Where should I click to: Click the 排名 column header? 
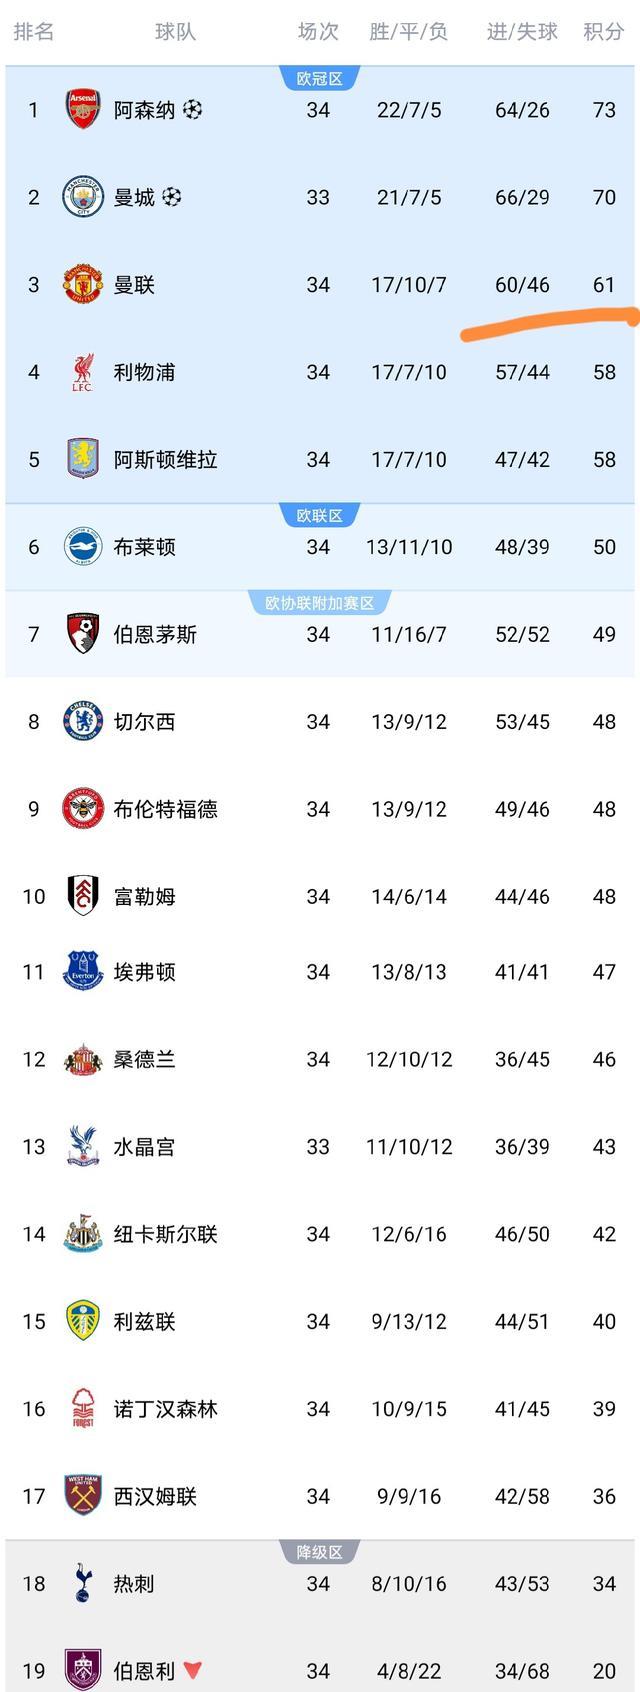tap(34, 32)
